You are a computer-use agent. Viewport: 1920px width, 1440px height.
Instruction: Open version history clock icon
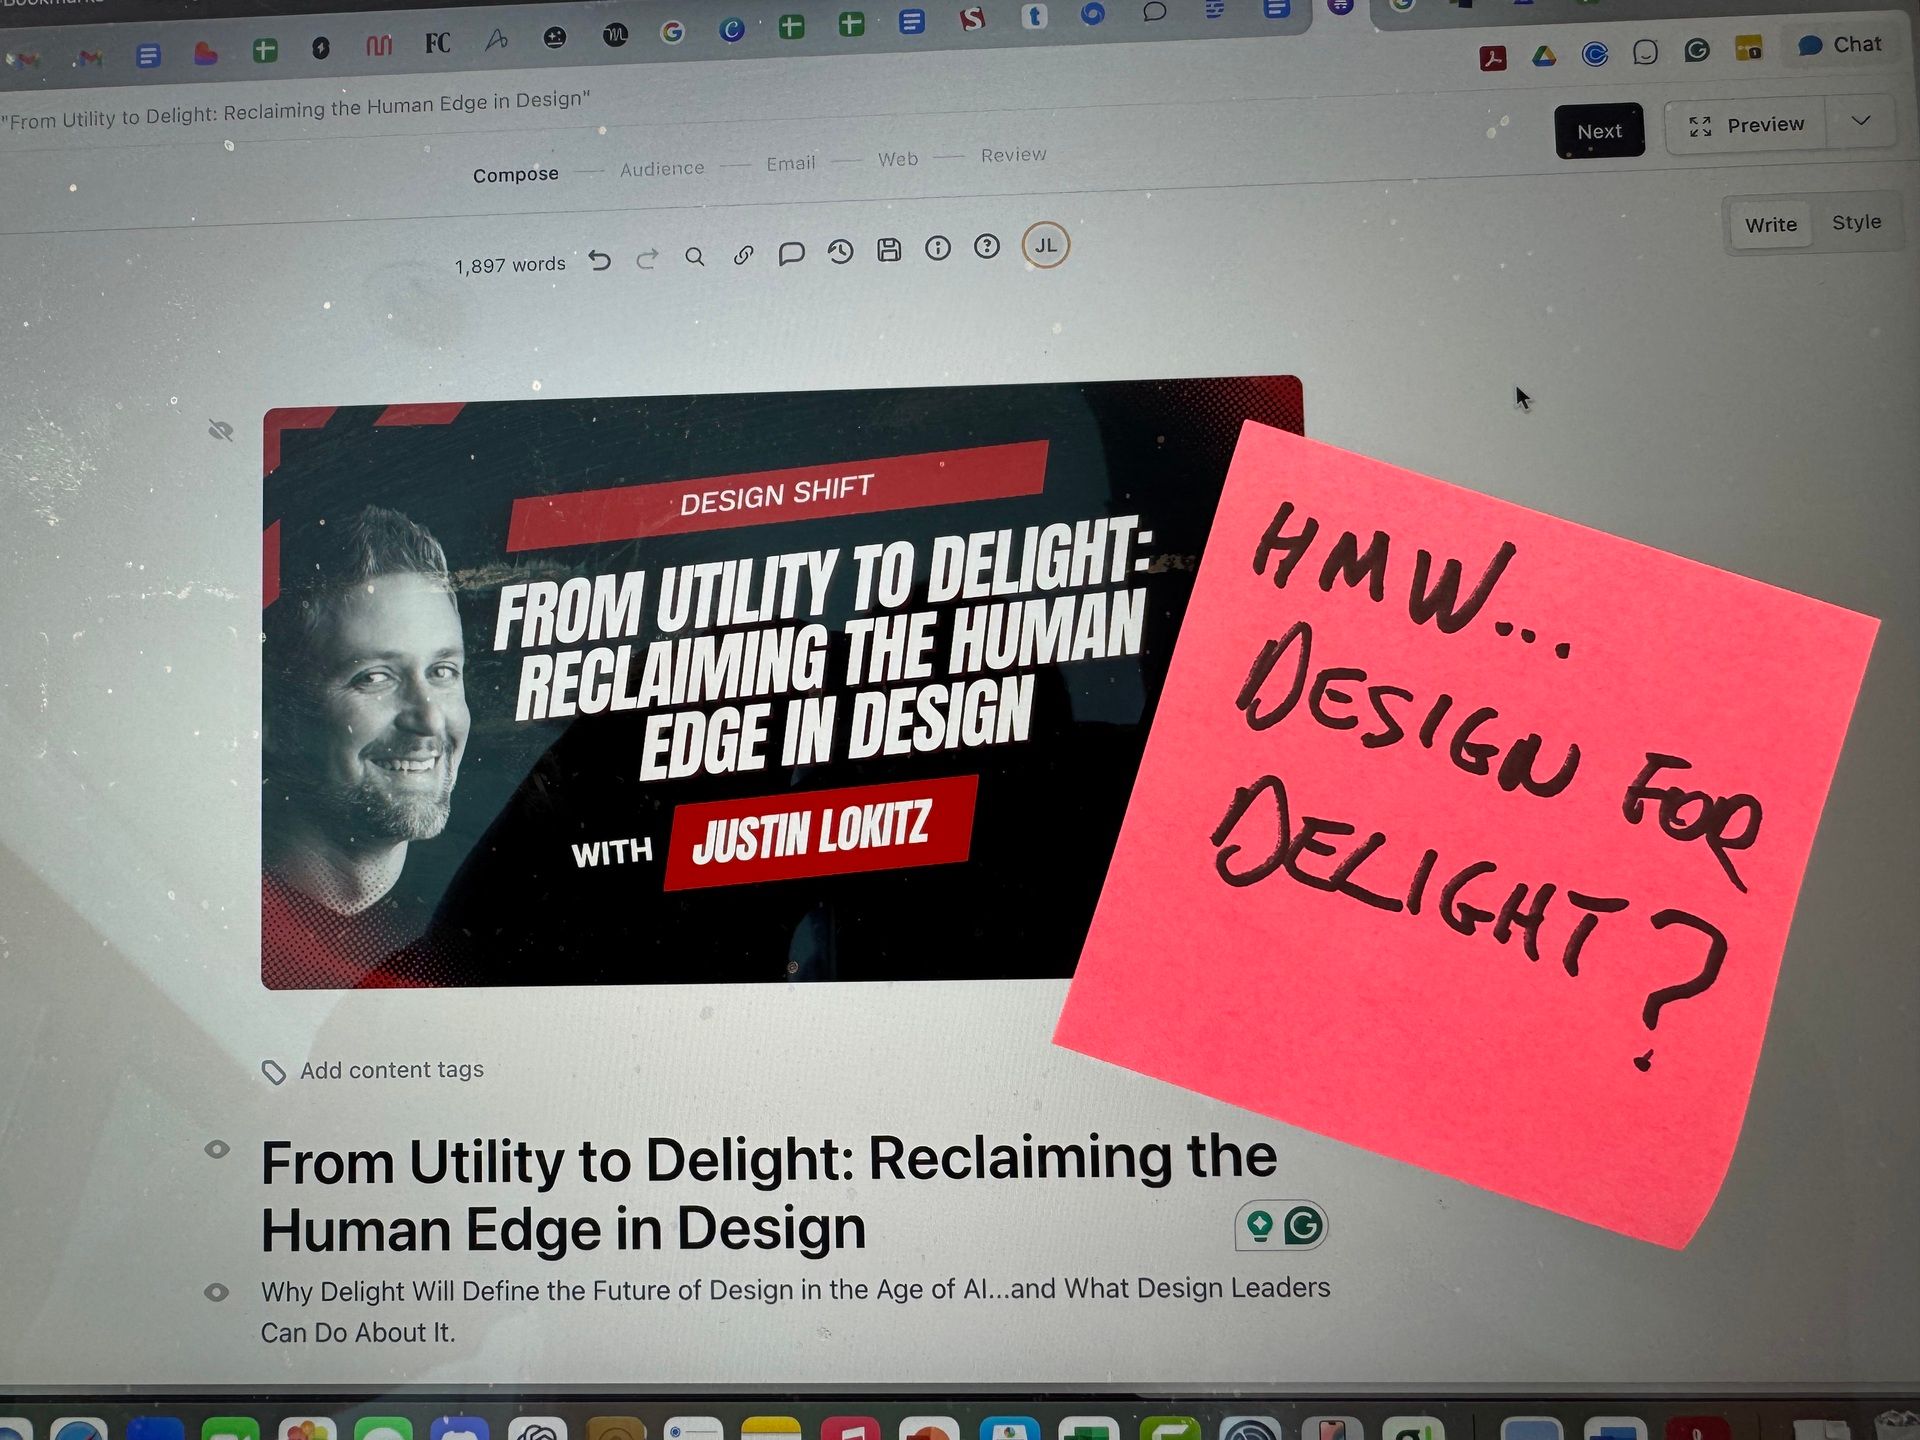[x=840, y=251]
